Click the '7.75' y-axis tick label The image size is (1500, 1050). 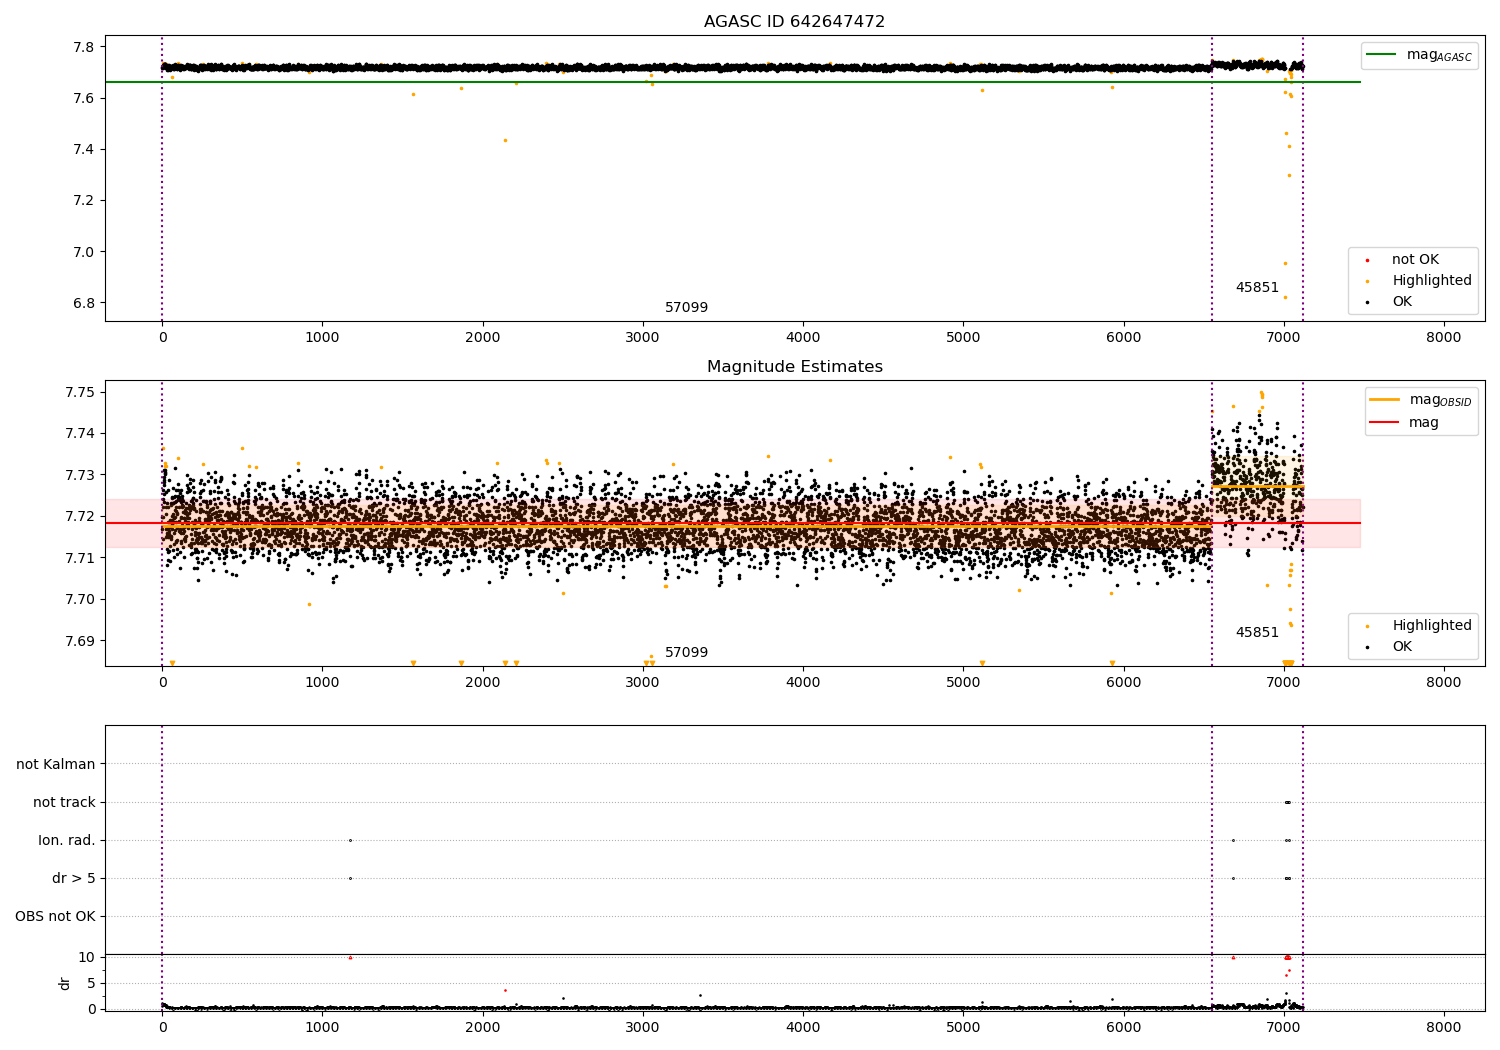click(x=80, y=392)
